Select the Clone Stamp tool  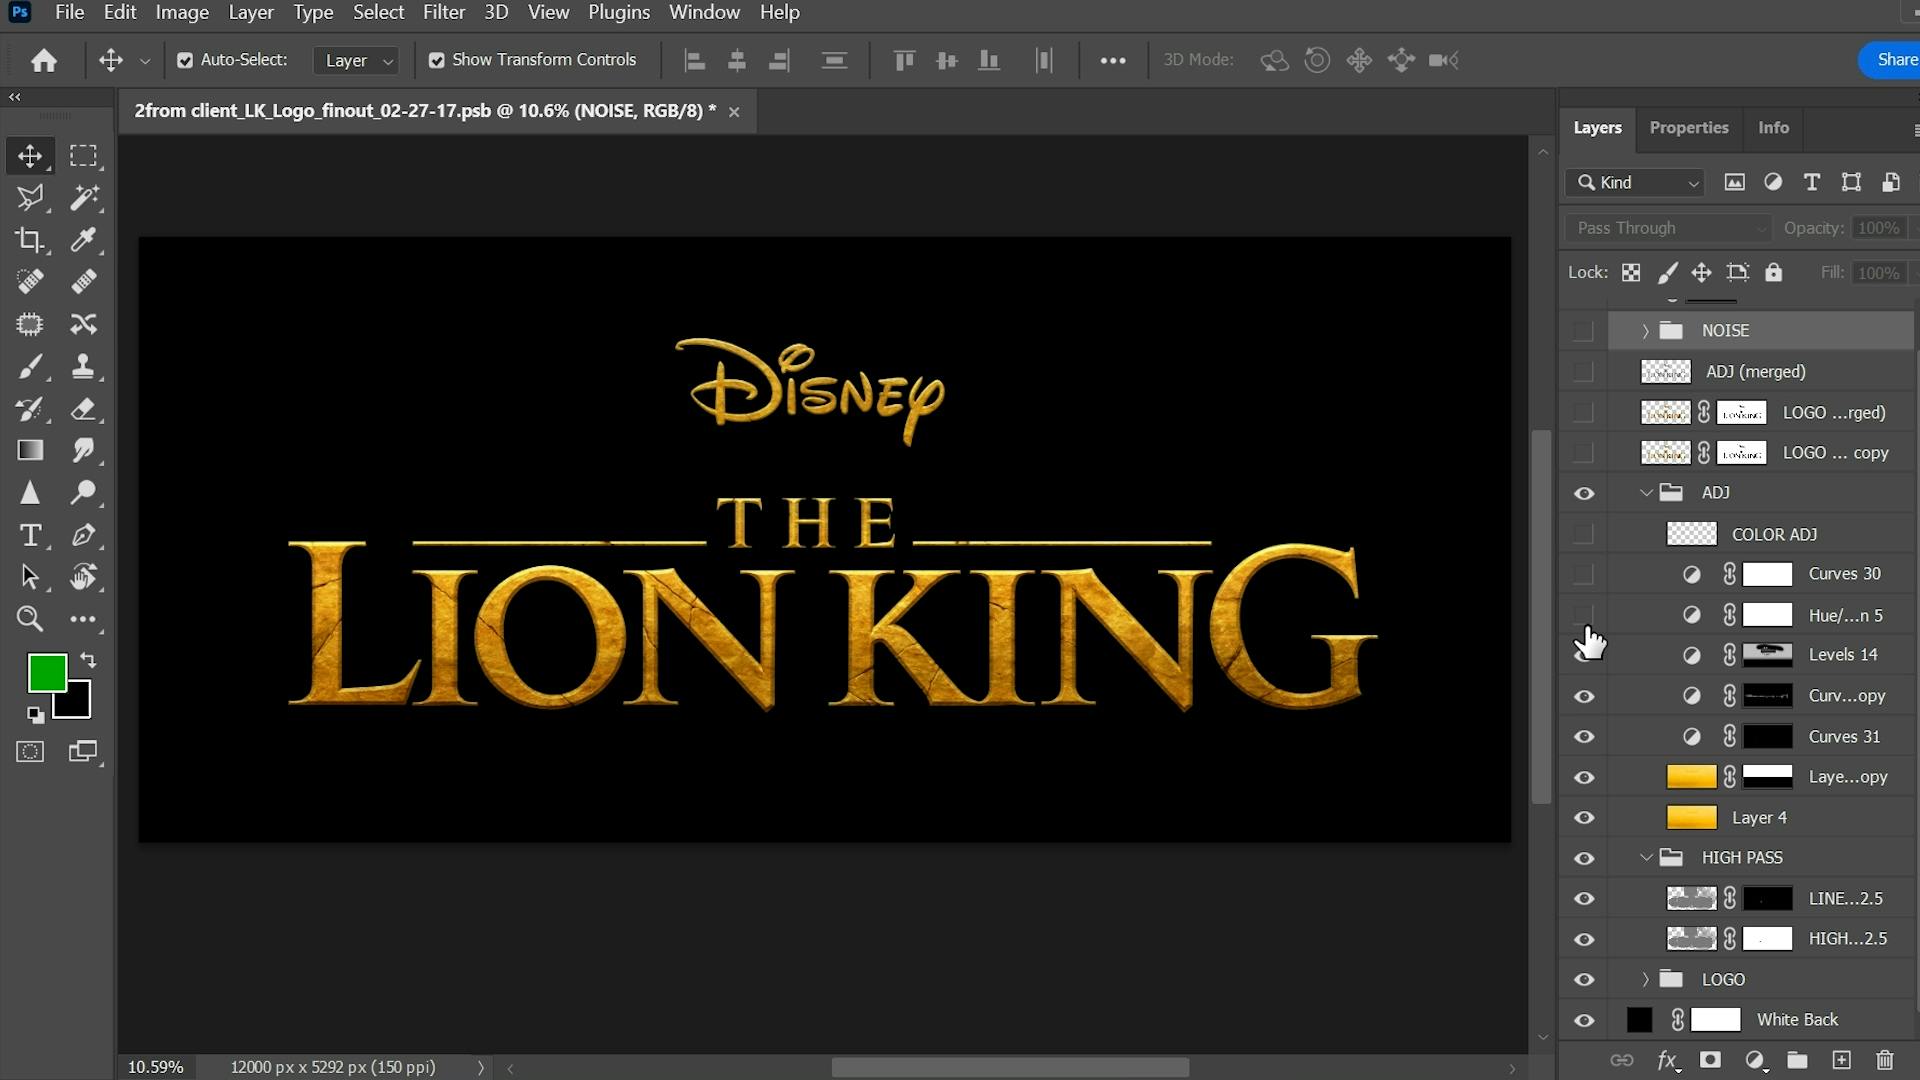tap(83, 367)
